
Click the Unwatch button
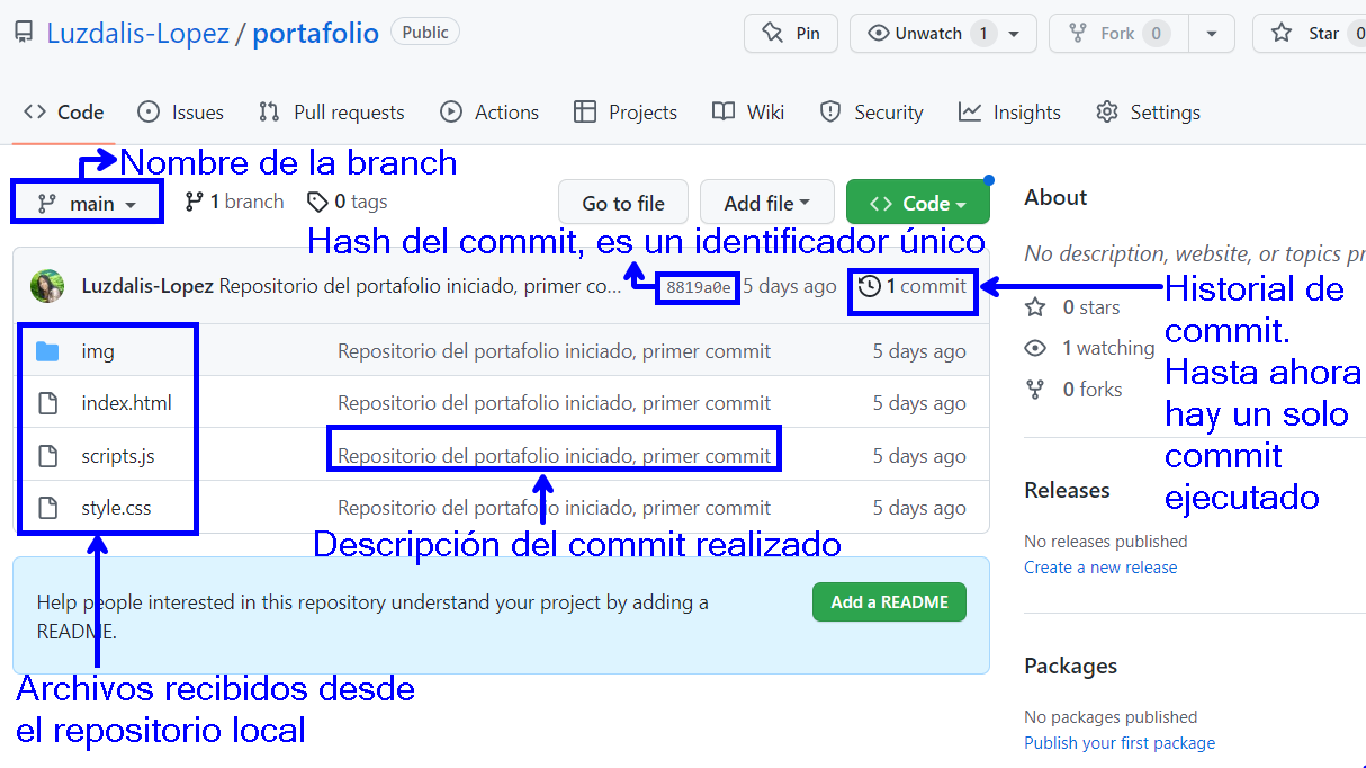[930, 33]
